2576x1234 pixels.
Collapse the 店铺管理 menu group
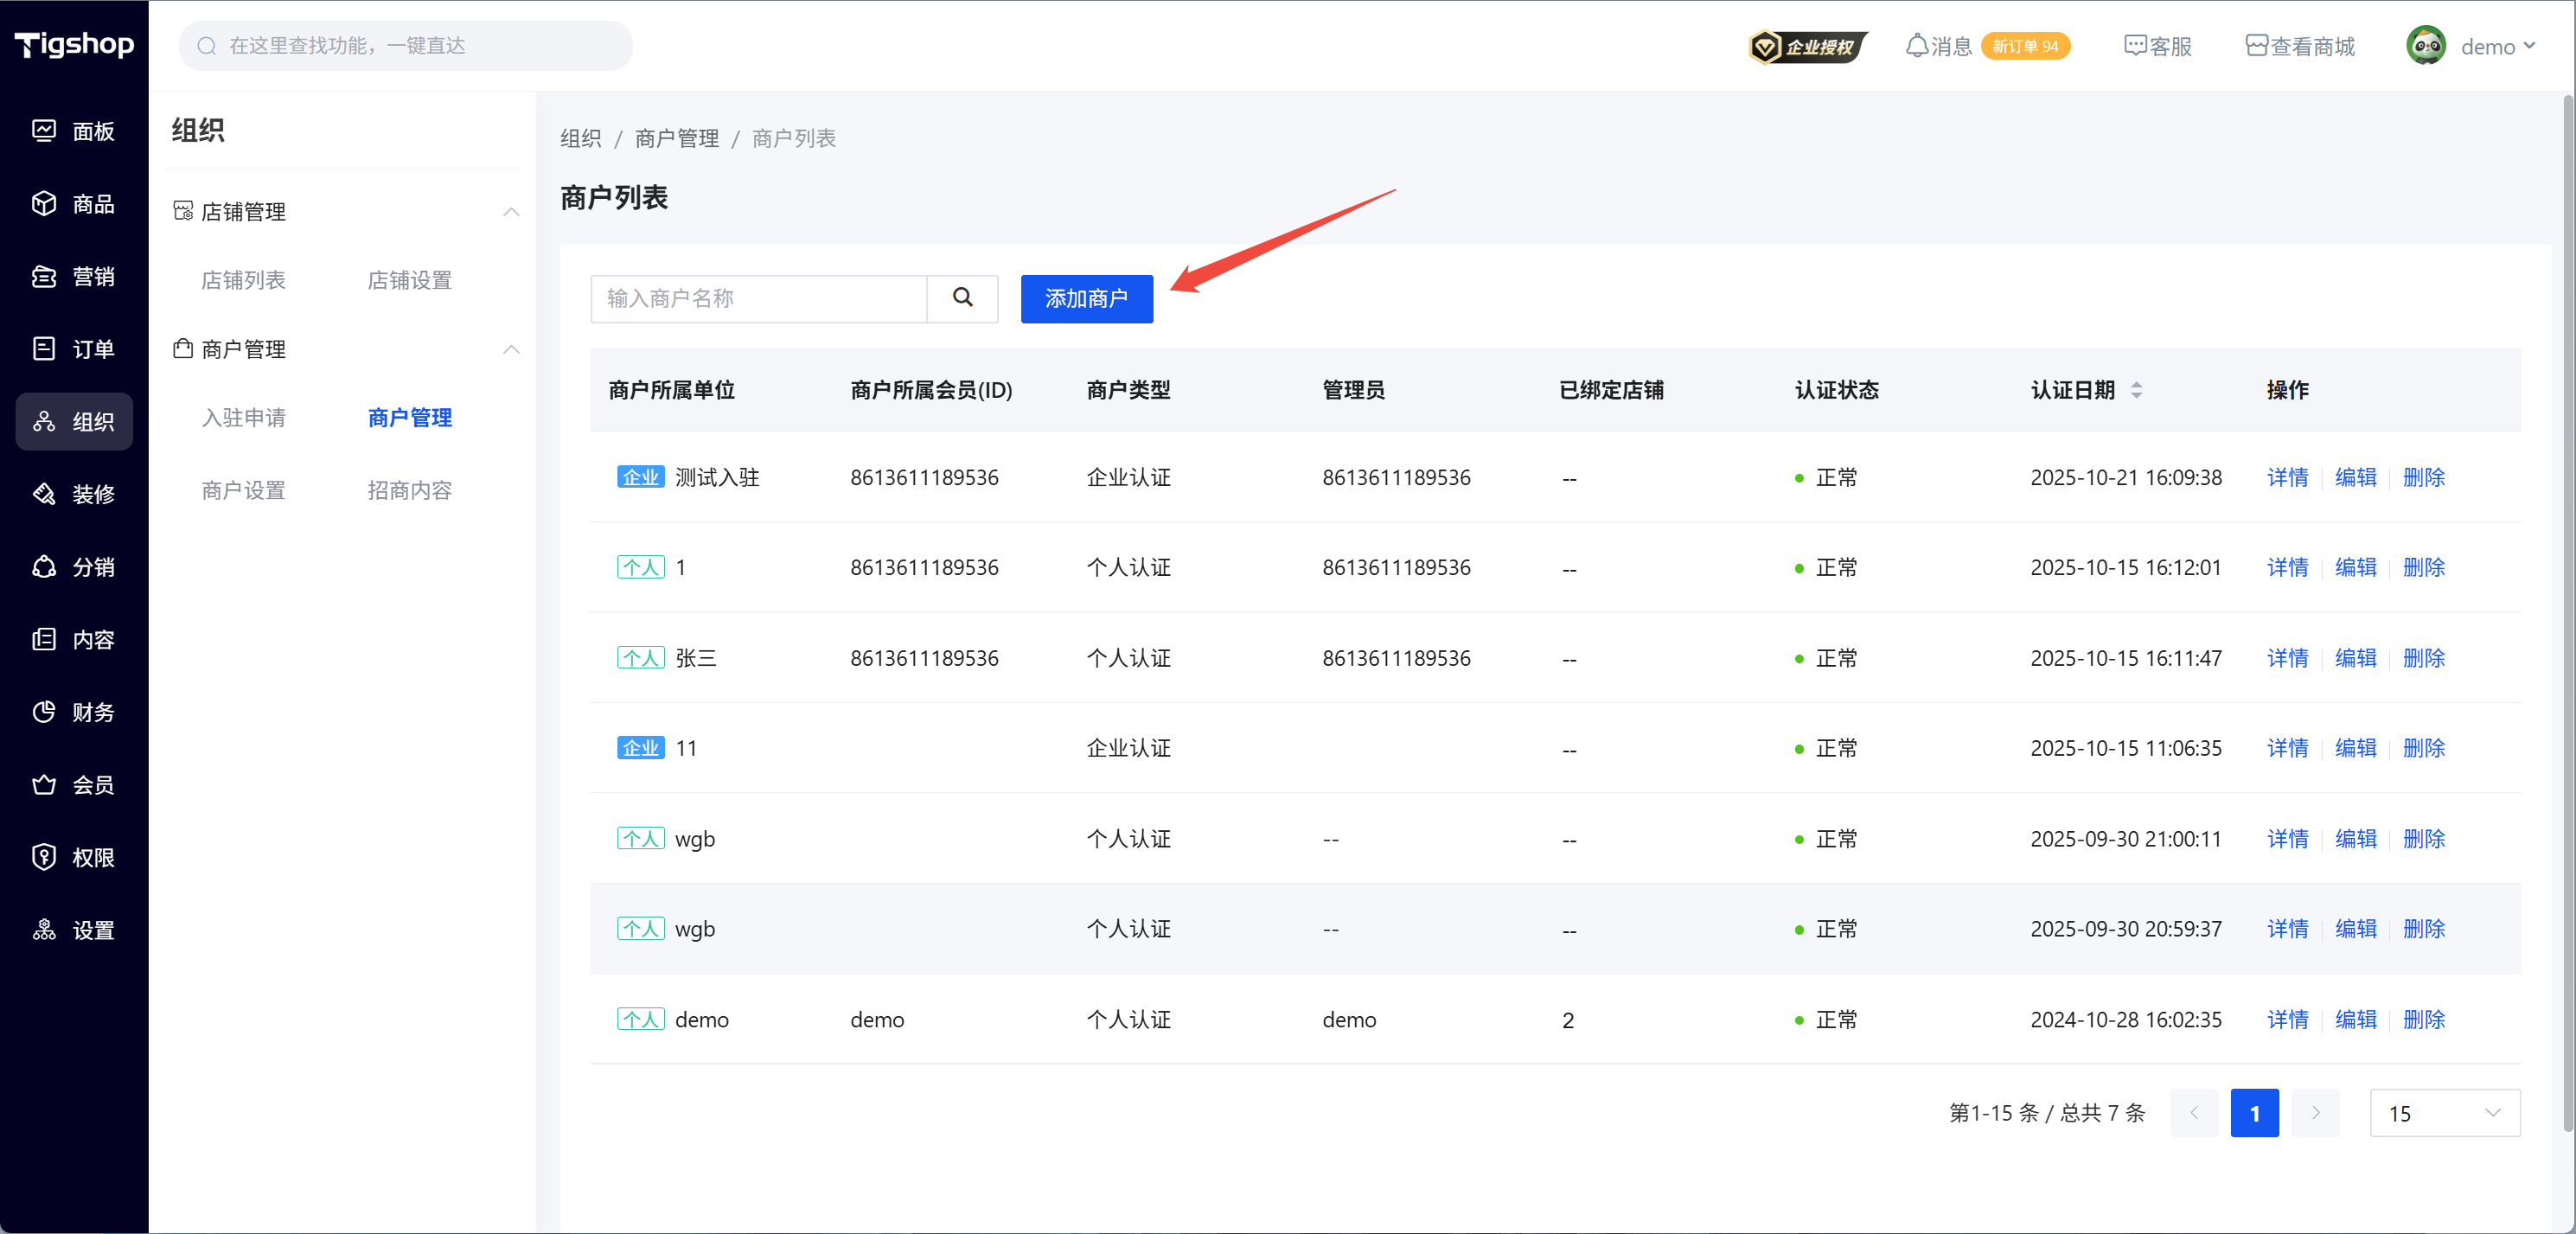click(511, 212)
